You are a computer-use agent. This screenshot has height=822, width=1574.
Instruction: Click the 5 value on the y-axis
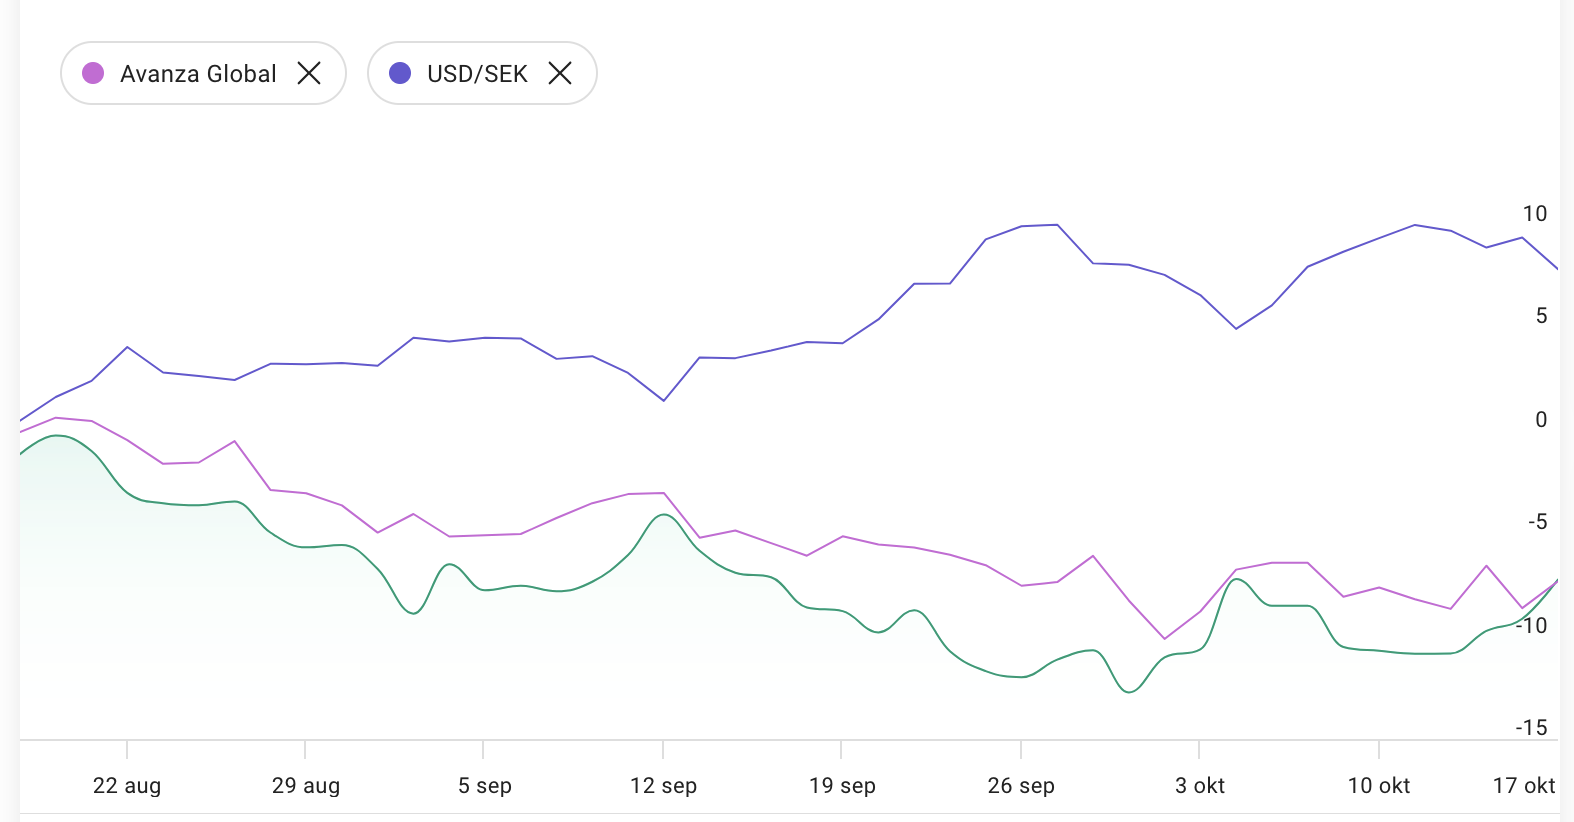1541,316
